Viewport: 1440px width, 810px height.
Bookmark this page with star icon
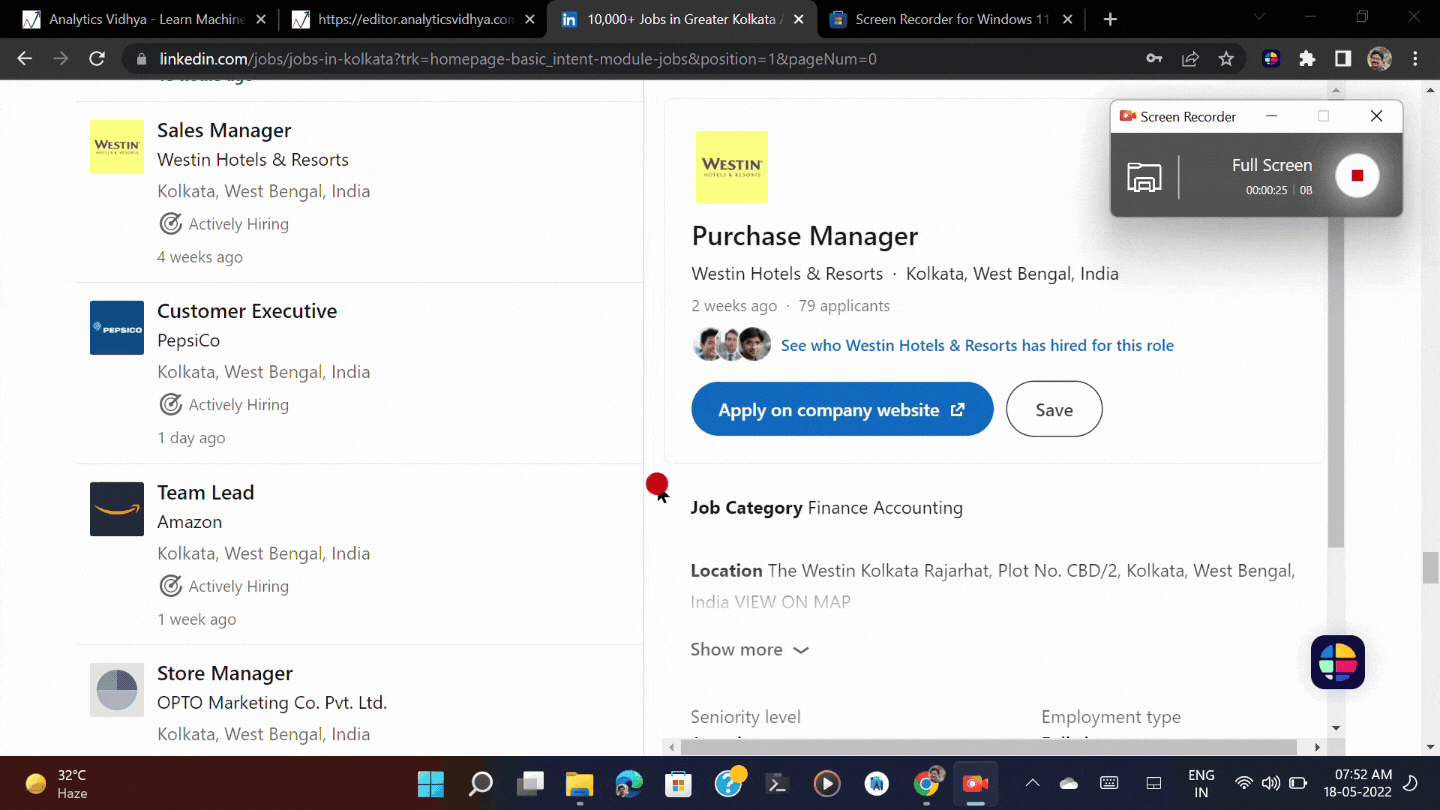tap(1226, 59)
